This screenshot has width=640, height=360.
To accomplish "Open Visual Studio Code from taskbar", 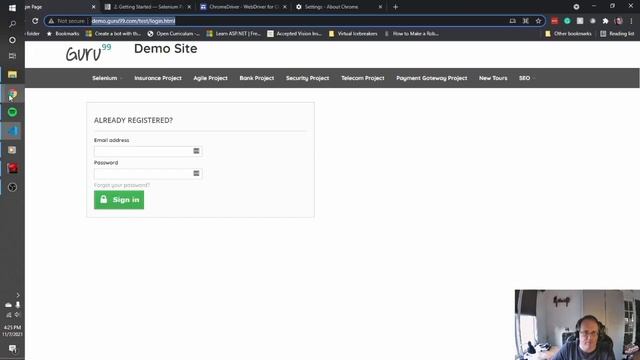I will point(12,131).
